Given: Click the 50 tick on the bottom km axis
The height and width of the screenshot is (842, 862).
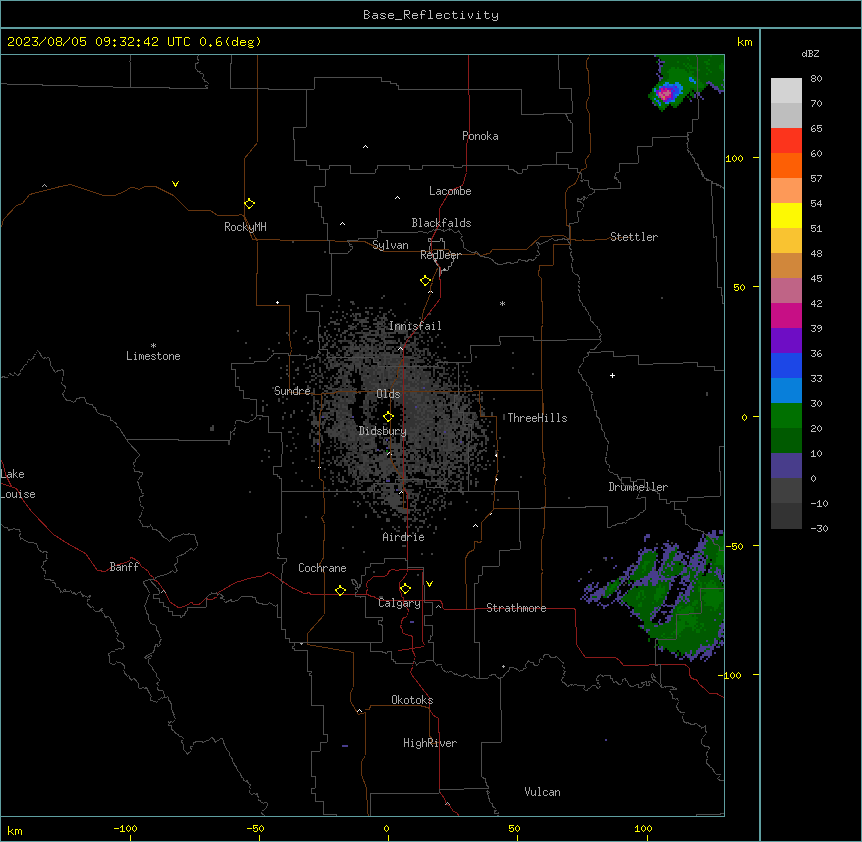Looking at the screenshot, I should (514, 828).
